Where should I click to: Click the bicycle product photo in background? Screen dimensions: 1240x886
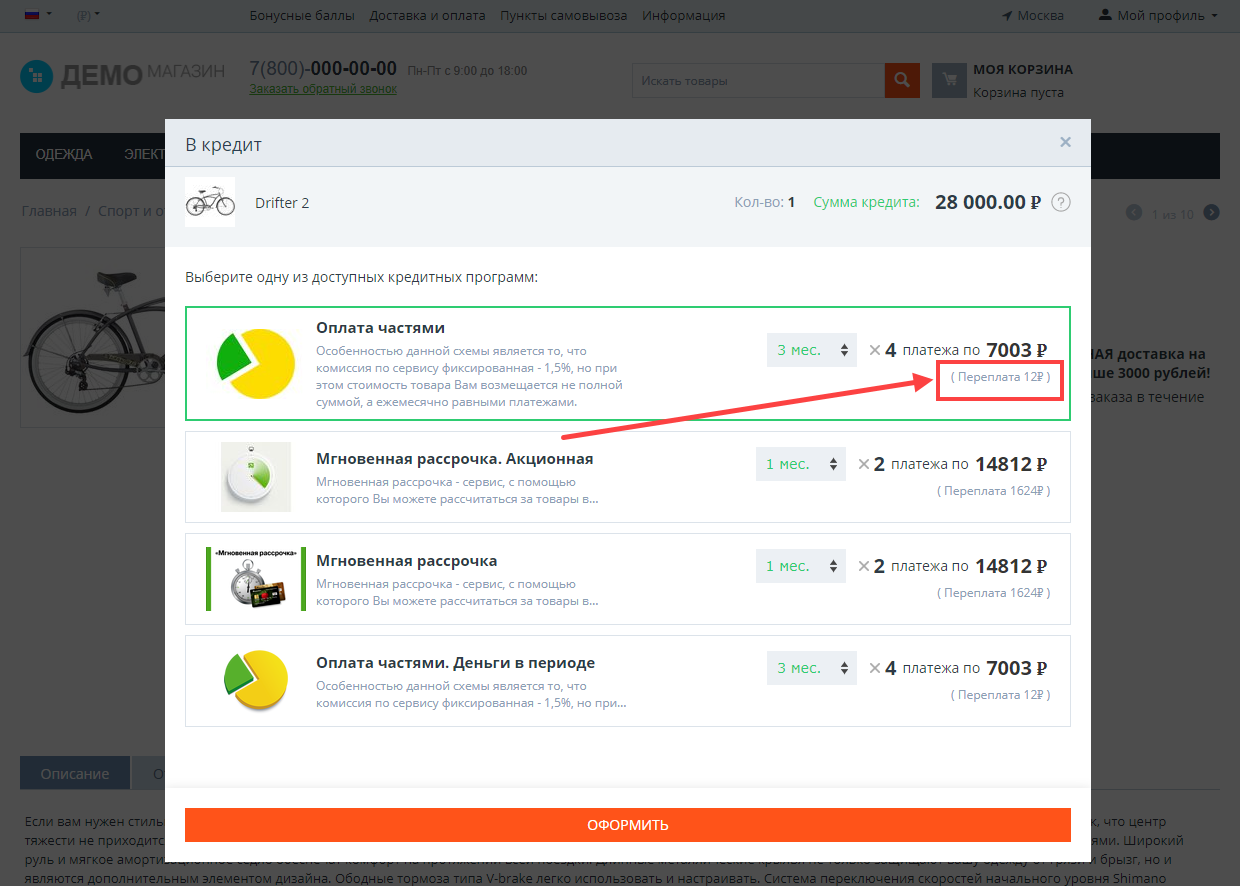click(92, 337)
